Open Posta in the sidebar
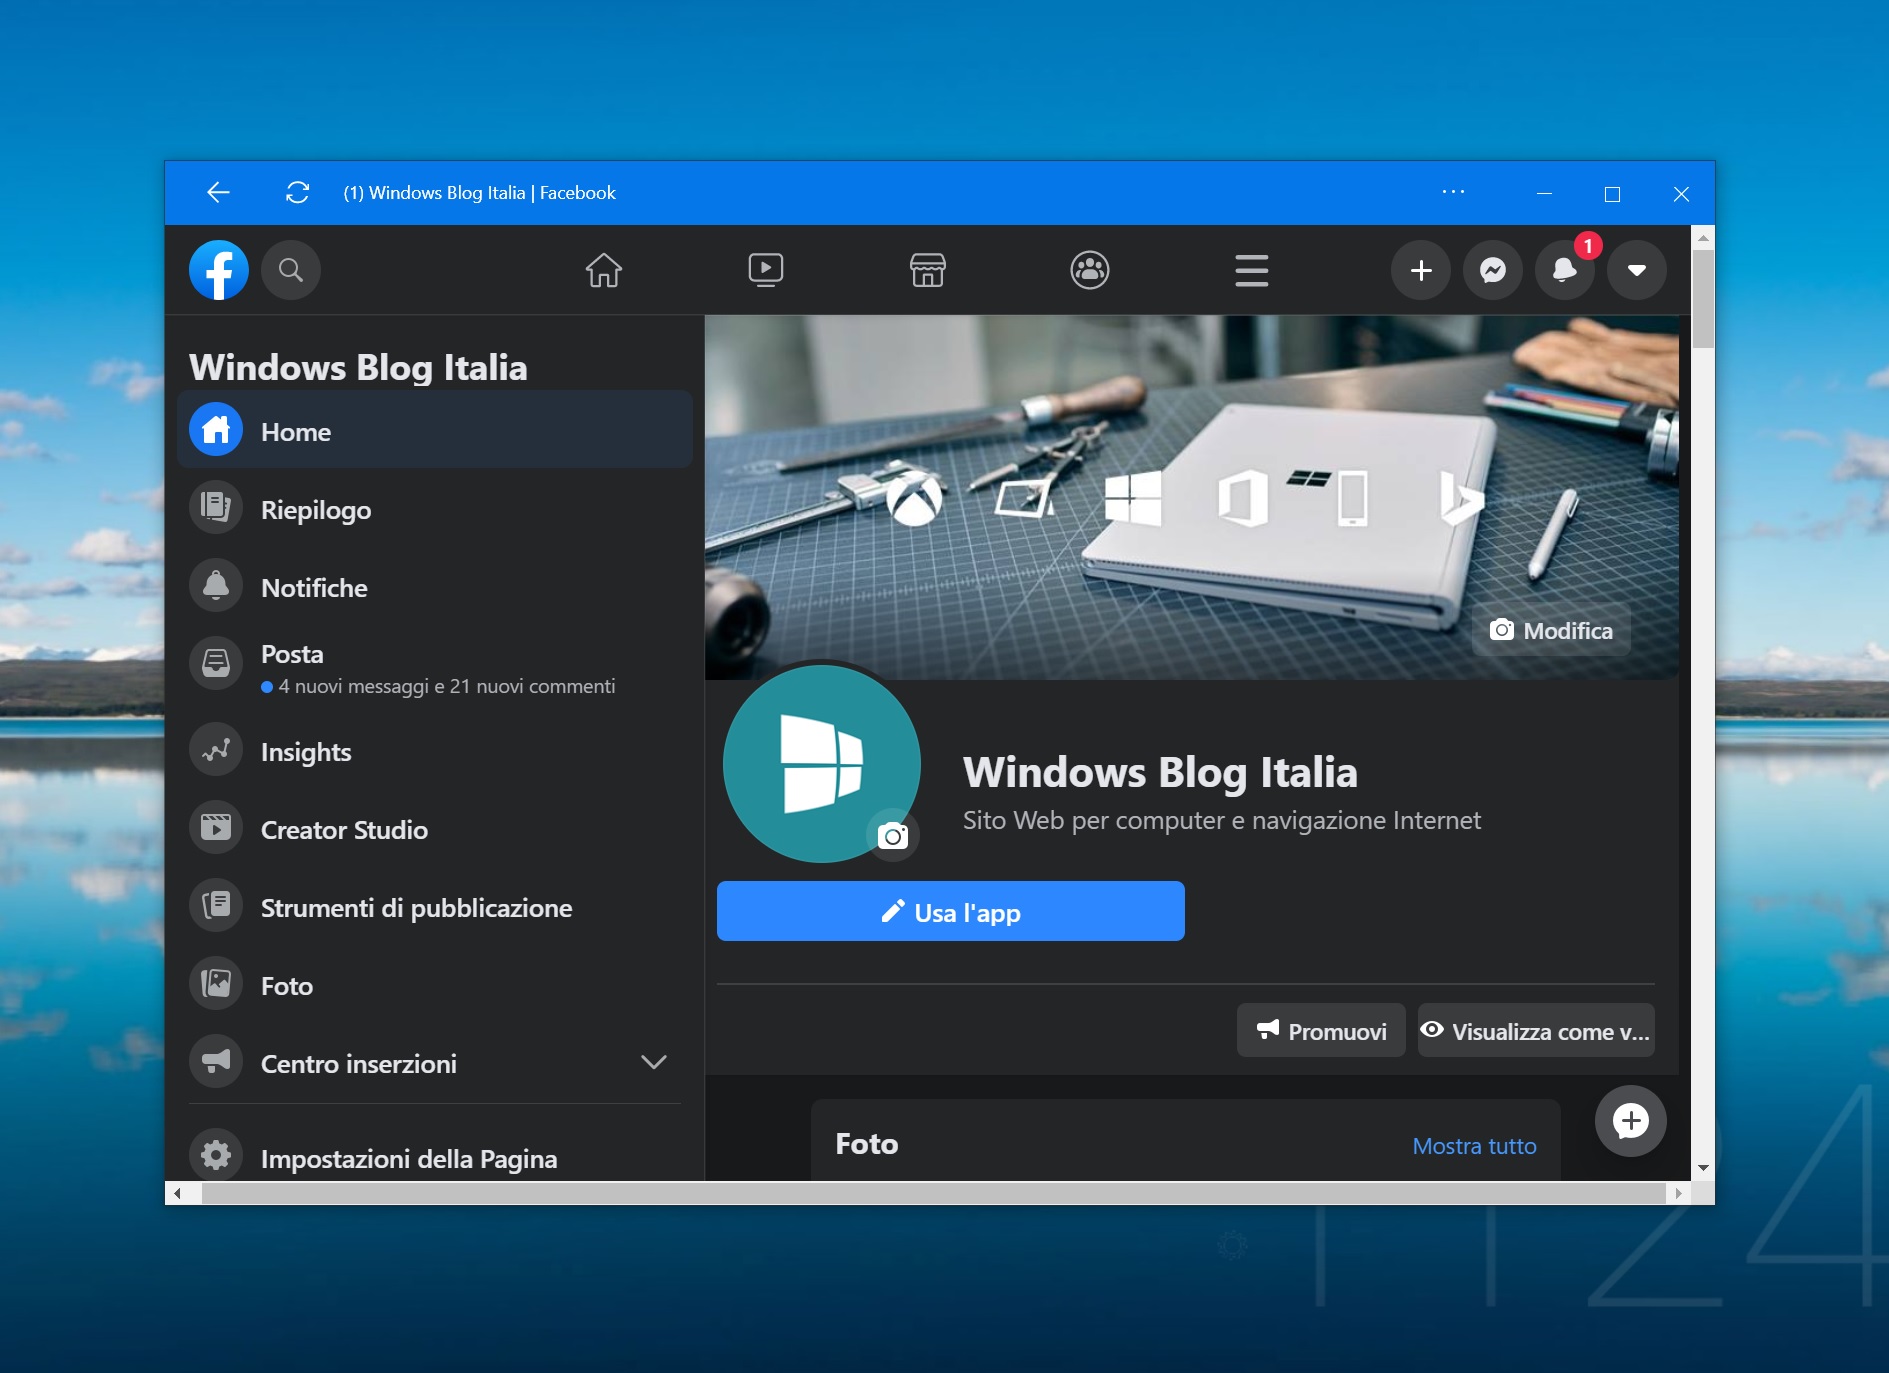1889x1373 pixels. (435, 668)
